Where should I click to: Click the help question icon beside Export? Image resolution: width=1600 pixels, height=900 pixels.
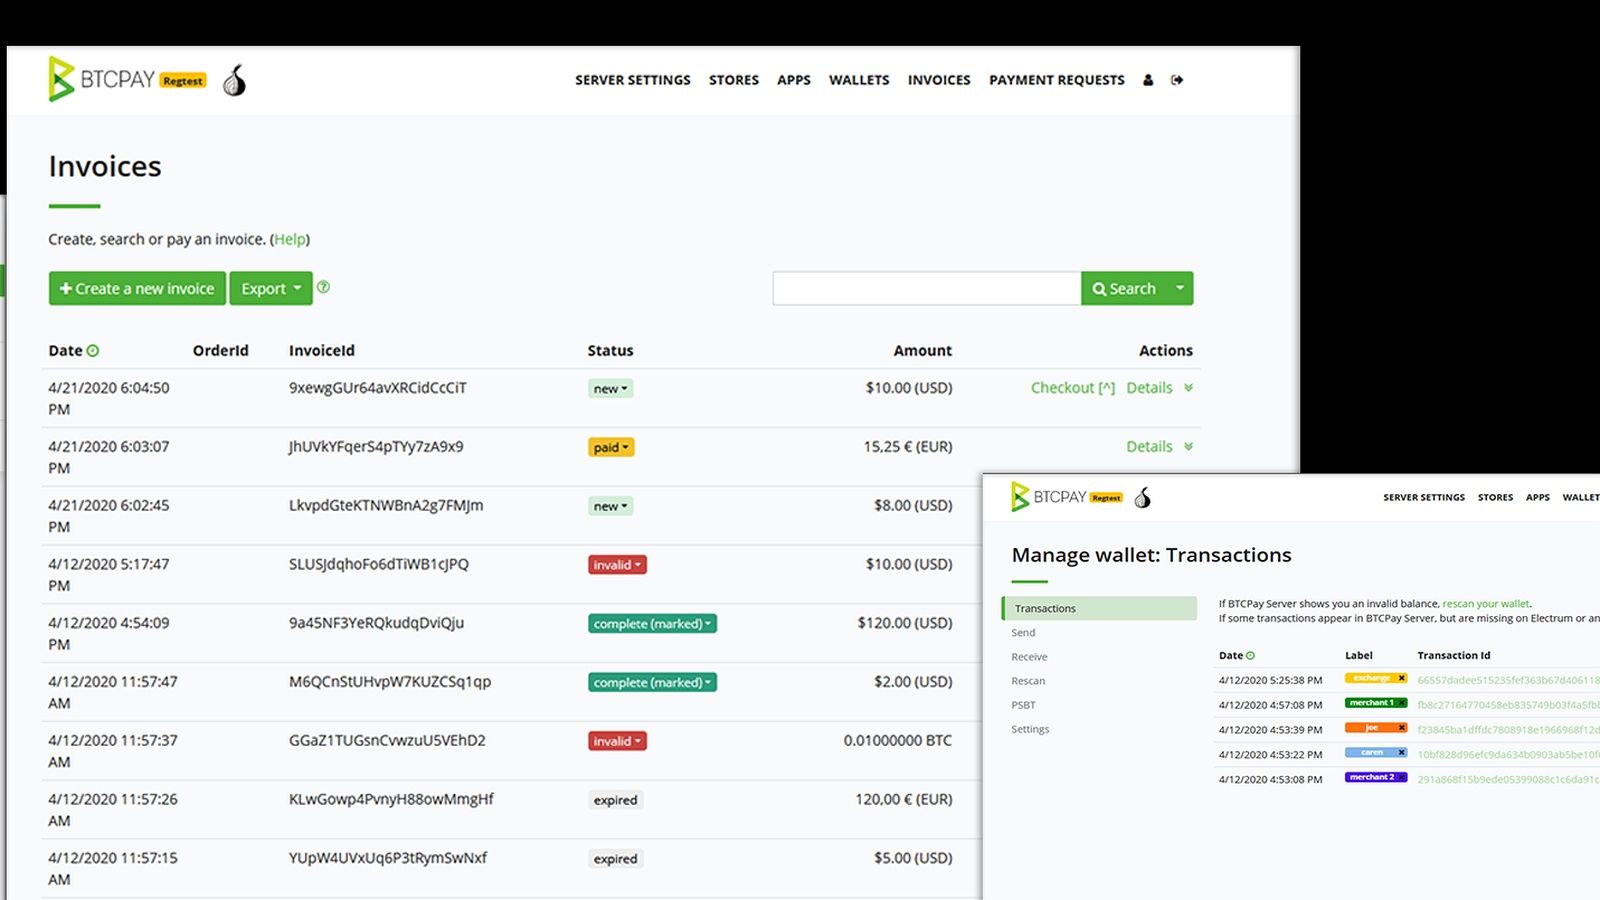[323, 287]
